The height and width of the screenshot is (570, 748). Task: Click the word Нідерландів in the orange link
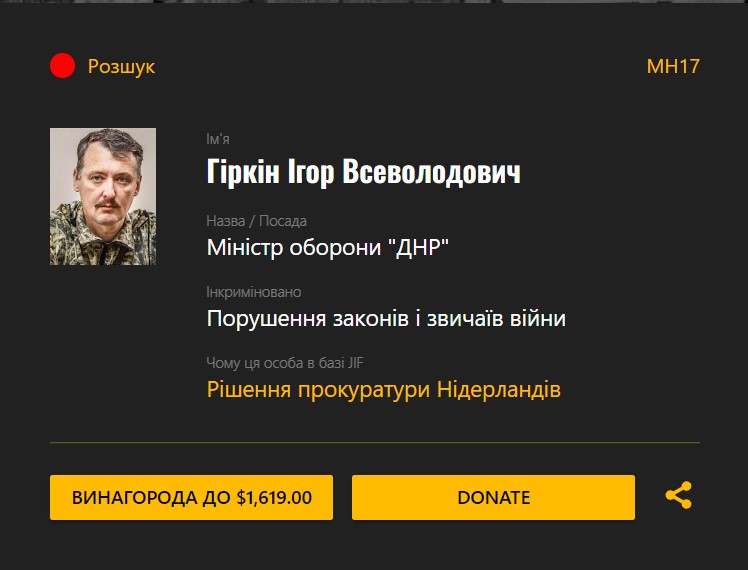click(x=499, y=389)
